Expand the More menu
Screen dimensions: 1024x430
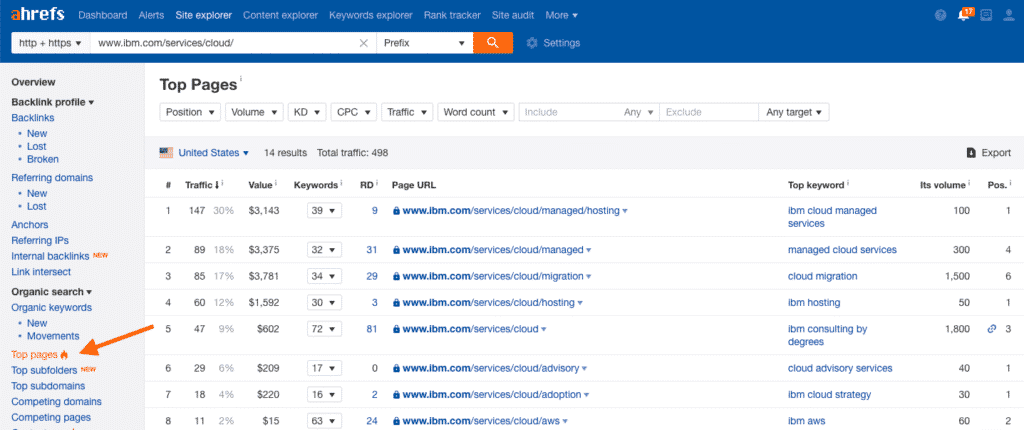pyautogui.click(x=562, y=15)
